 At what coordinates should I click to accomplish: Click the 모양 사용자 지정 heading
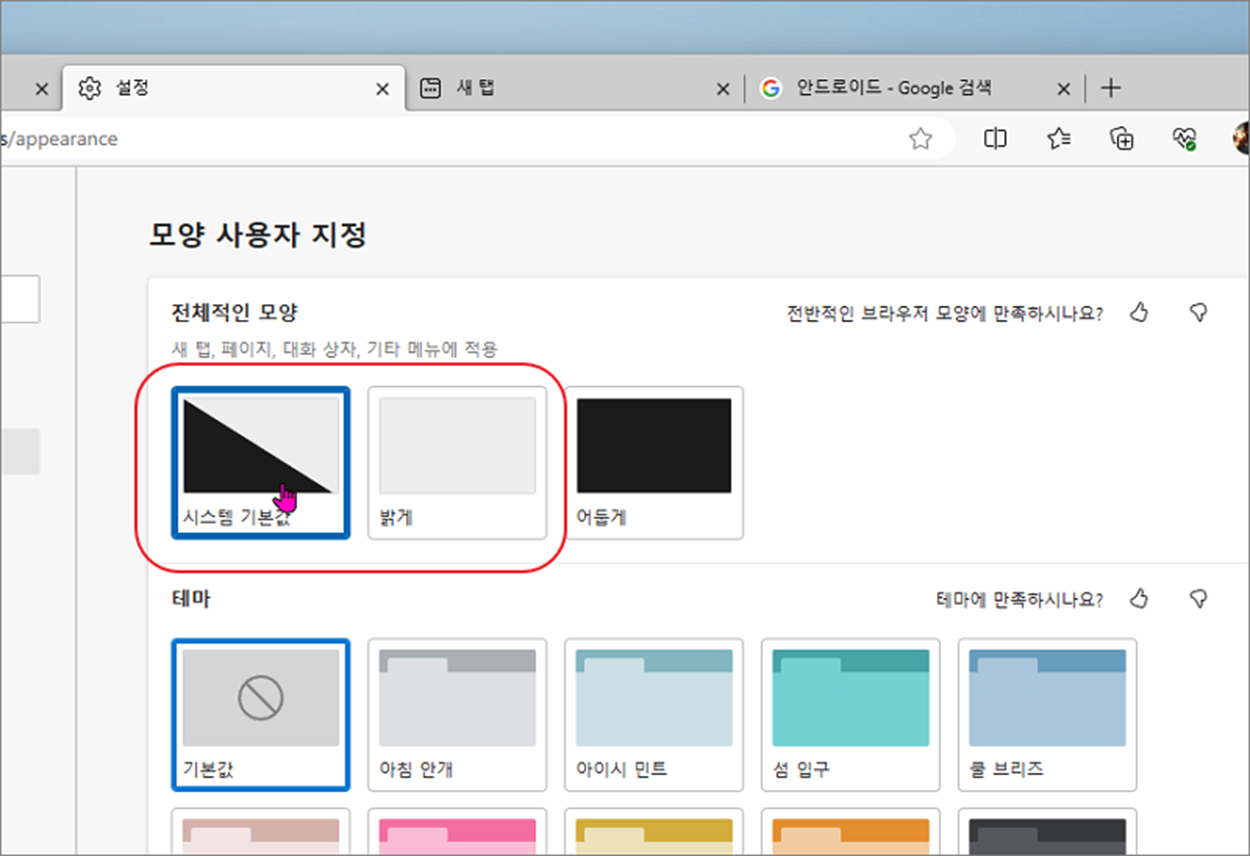[x=258, y=236]
